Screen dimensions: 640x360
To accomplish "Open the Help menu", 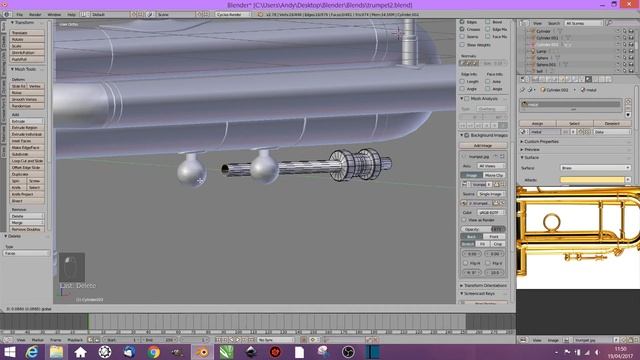I will pyautogui.click(x=71, y=14).
